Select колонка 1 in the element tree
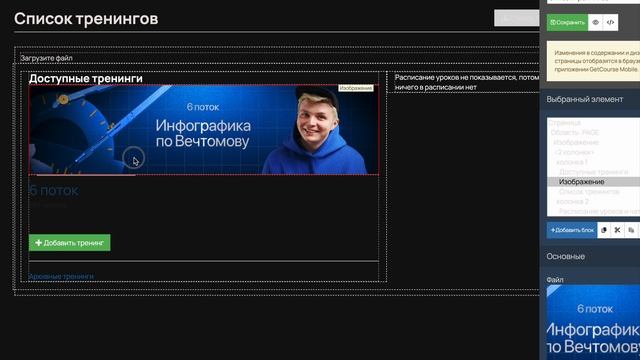640x360 pixels. pos(572,162)
